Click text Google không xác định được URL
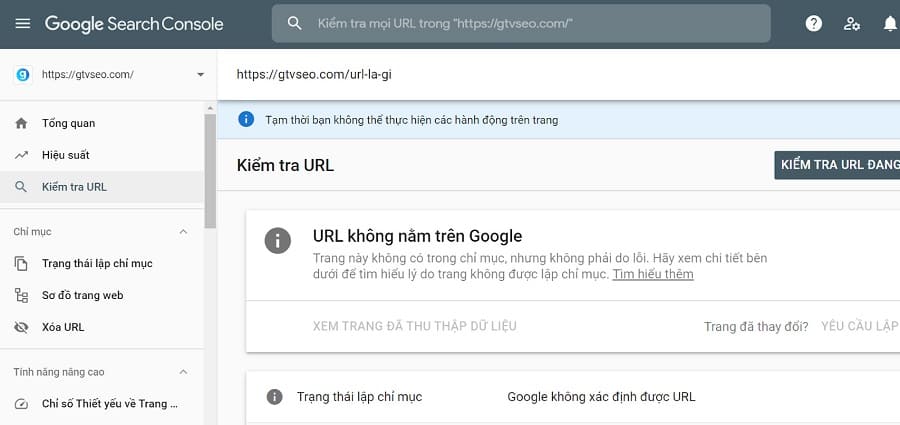The image size is (900, 425). [601, 397]
